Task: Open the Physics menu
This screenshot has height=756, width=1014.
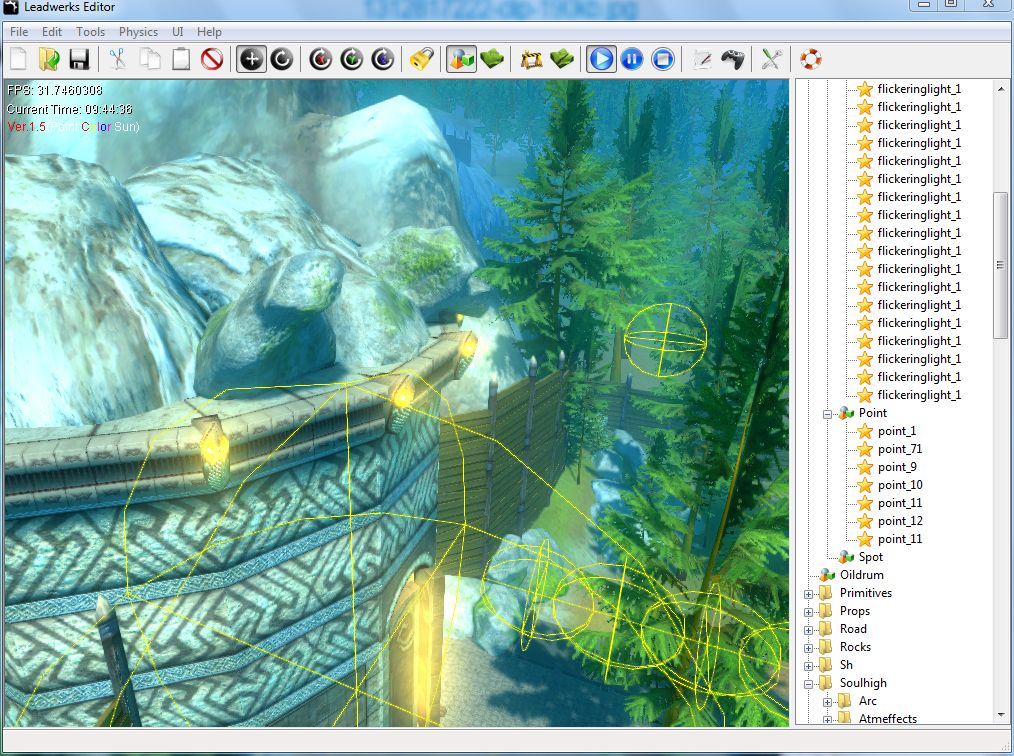Action: tap(138, 32)
